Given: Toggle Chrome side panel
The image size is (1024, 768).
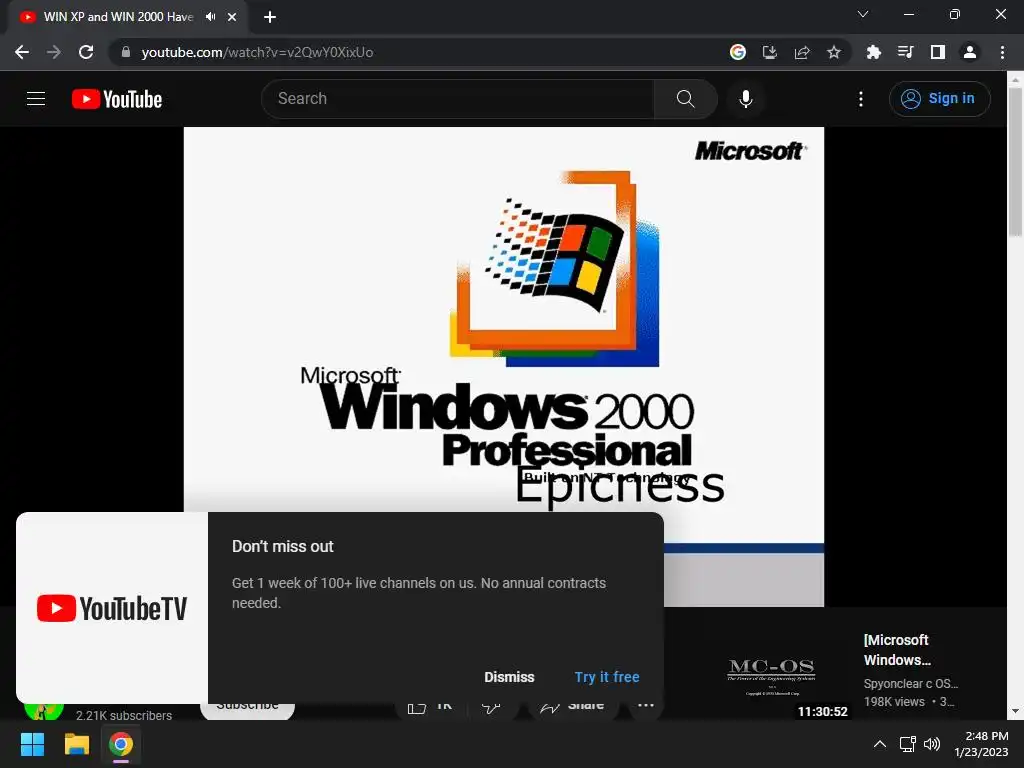Looking at the screenshot, I should point(938,52).
